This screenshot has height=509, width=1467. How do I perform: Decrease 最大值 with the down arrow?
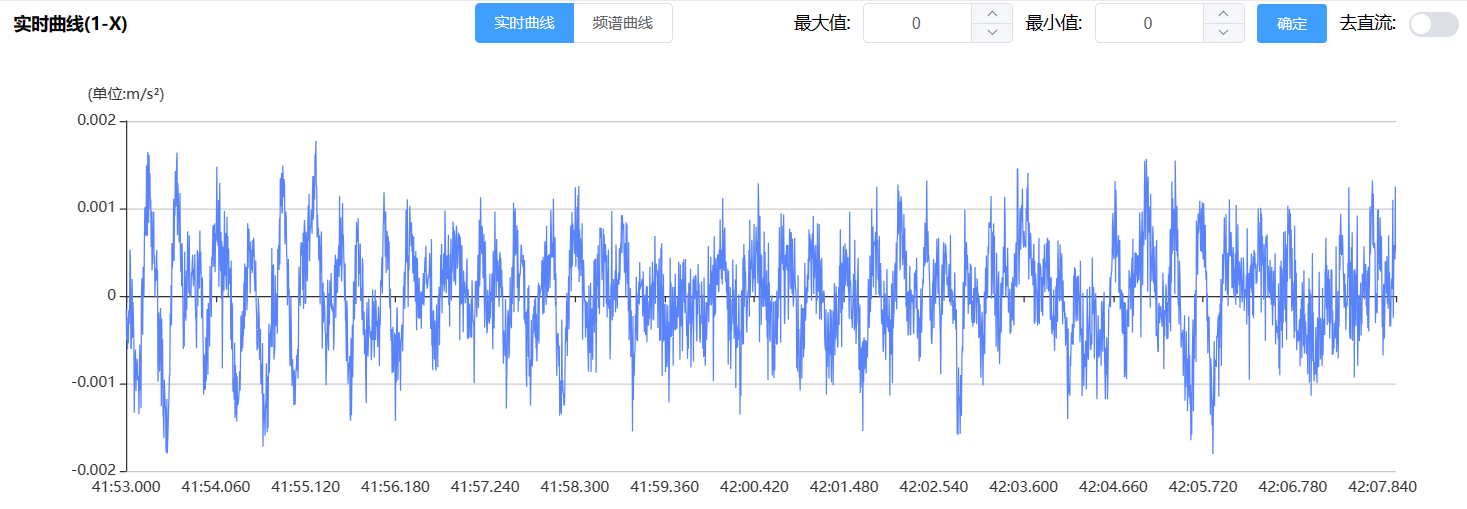coord(991,32)
